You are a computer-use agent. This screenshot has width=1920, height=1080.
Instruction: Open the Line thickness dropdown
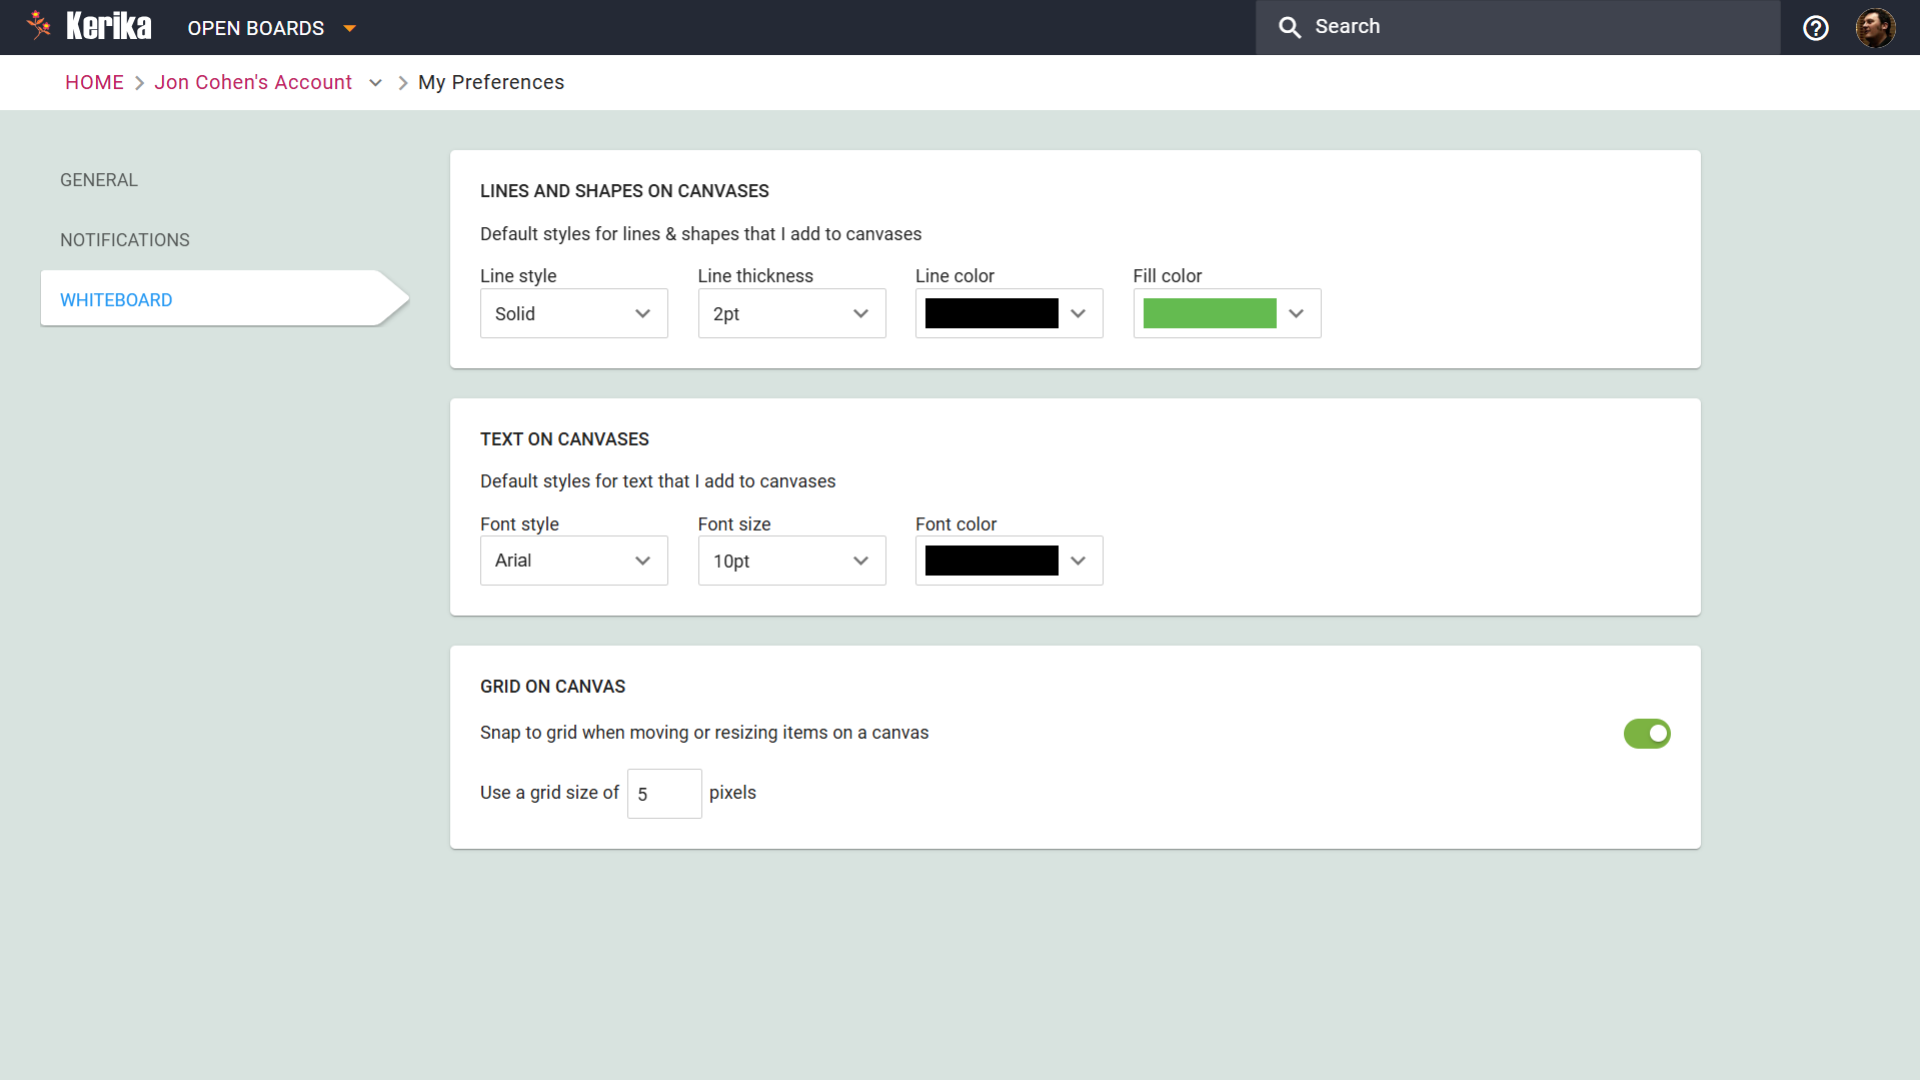[791, 314]
